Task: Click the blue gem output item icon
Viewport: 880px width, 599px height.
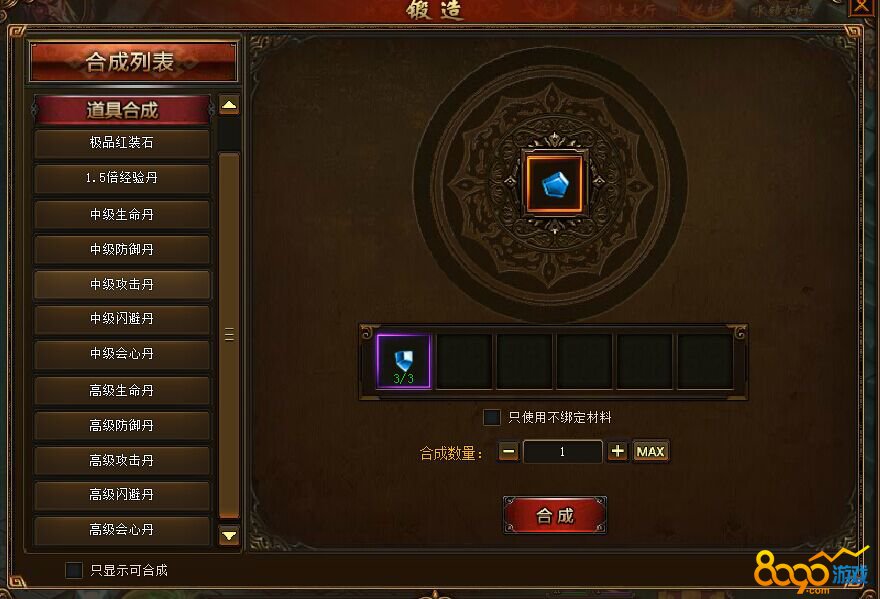Action: pyautogui.click(x=554, y=184)
